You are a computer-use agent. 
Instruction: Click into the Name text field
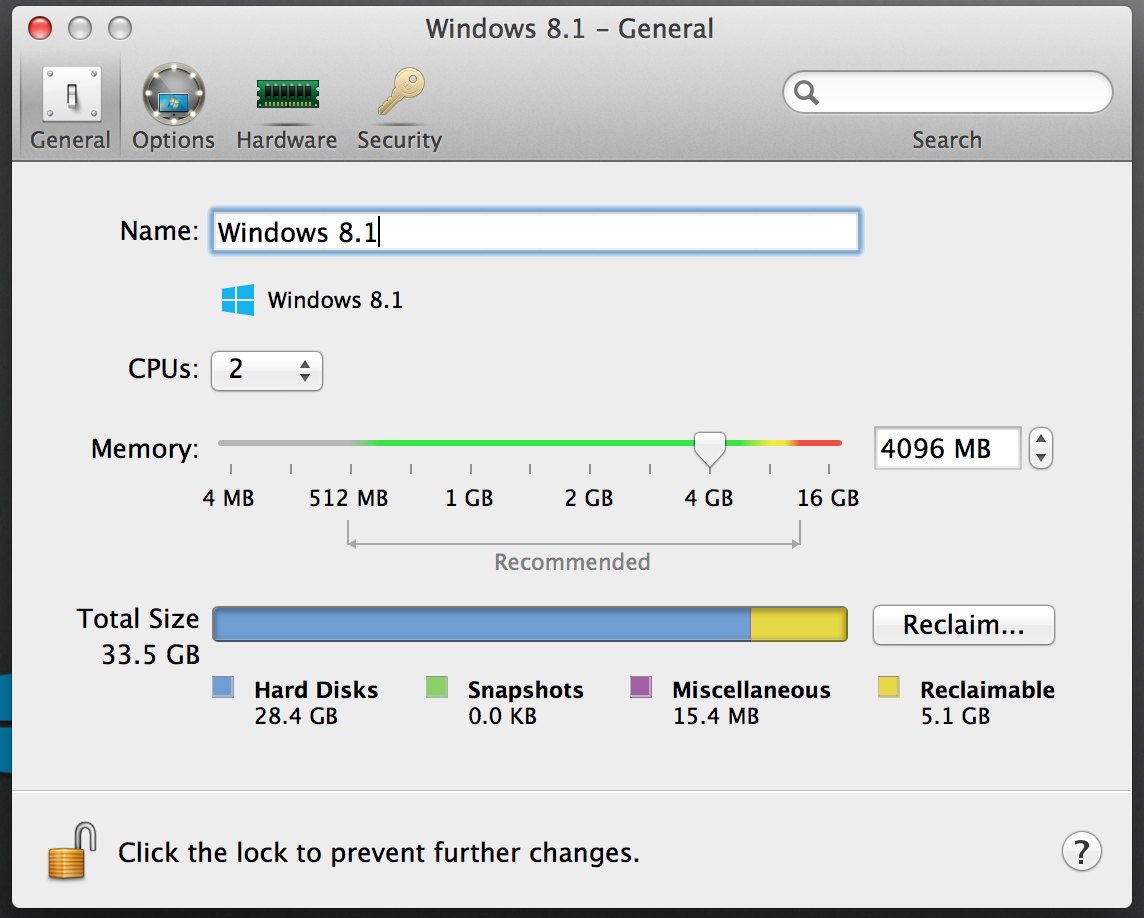(536, 231)
